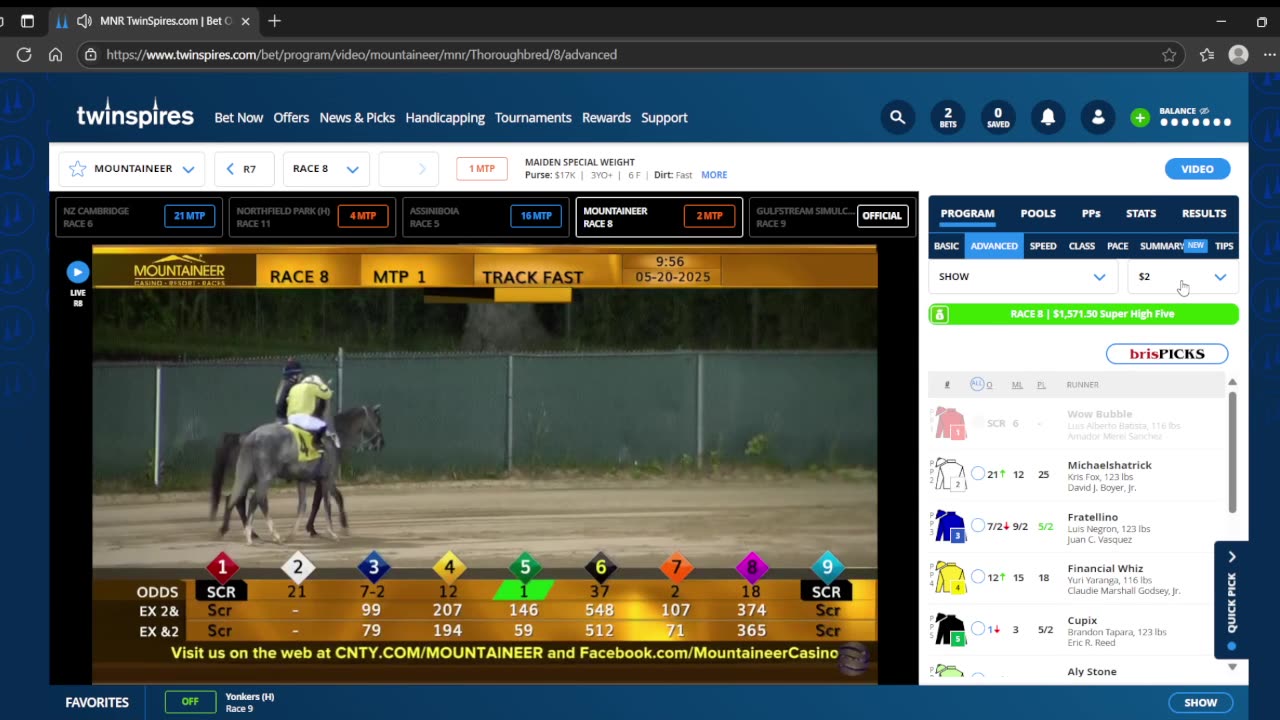Select all runners with the ALL circle

(977, 384)
